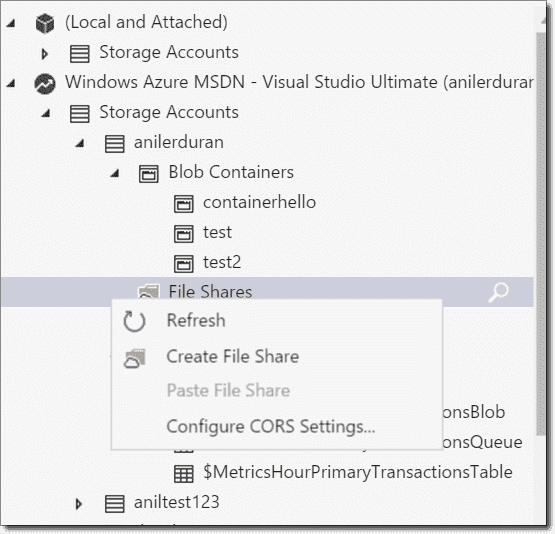555x534 pixels.
Task: Click the vertical scrollbar thumb
Action: tap(540, 234)
